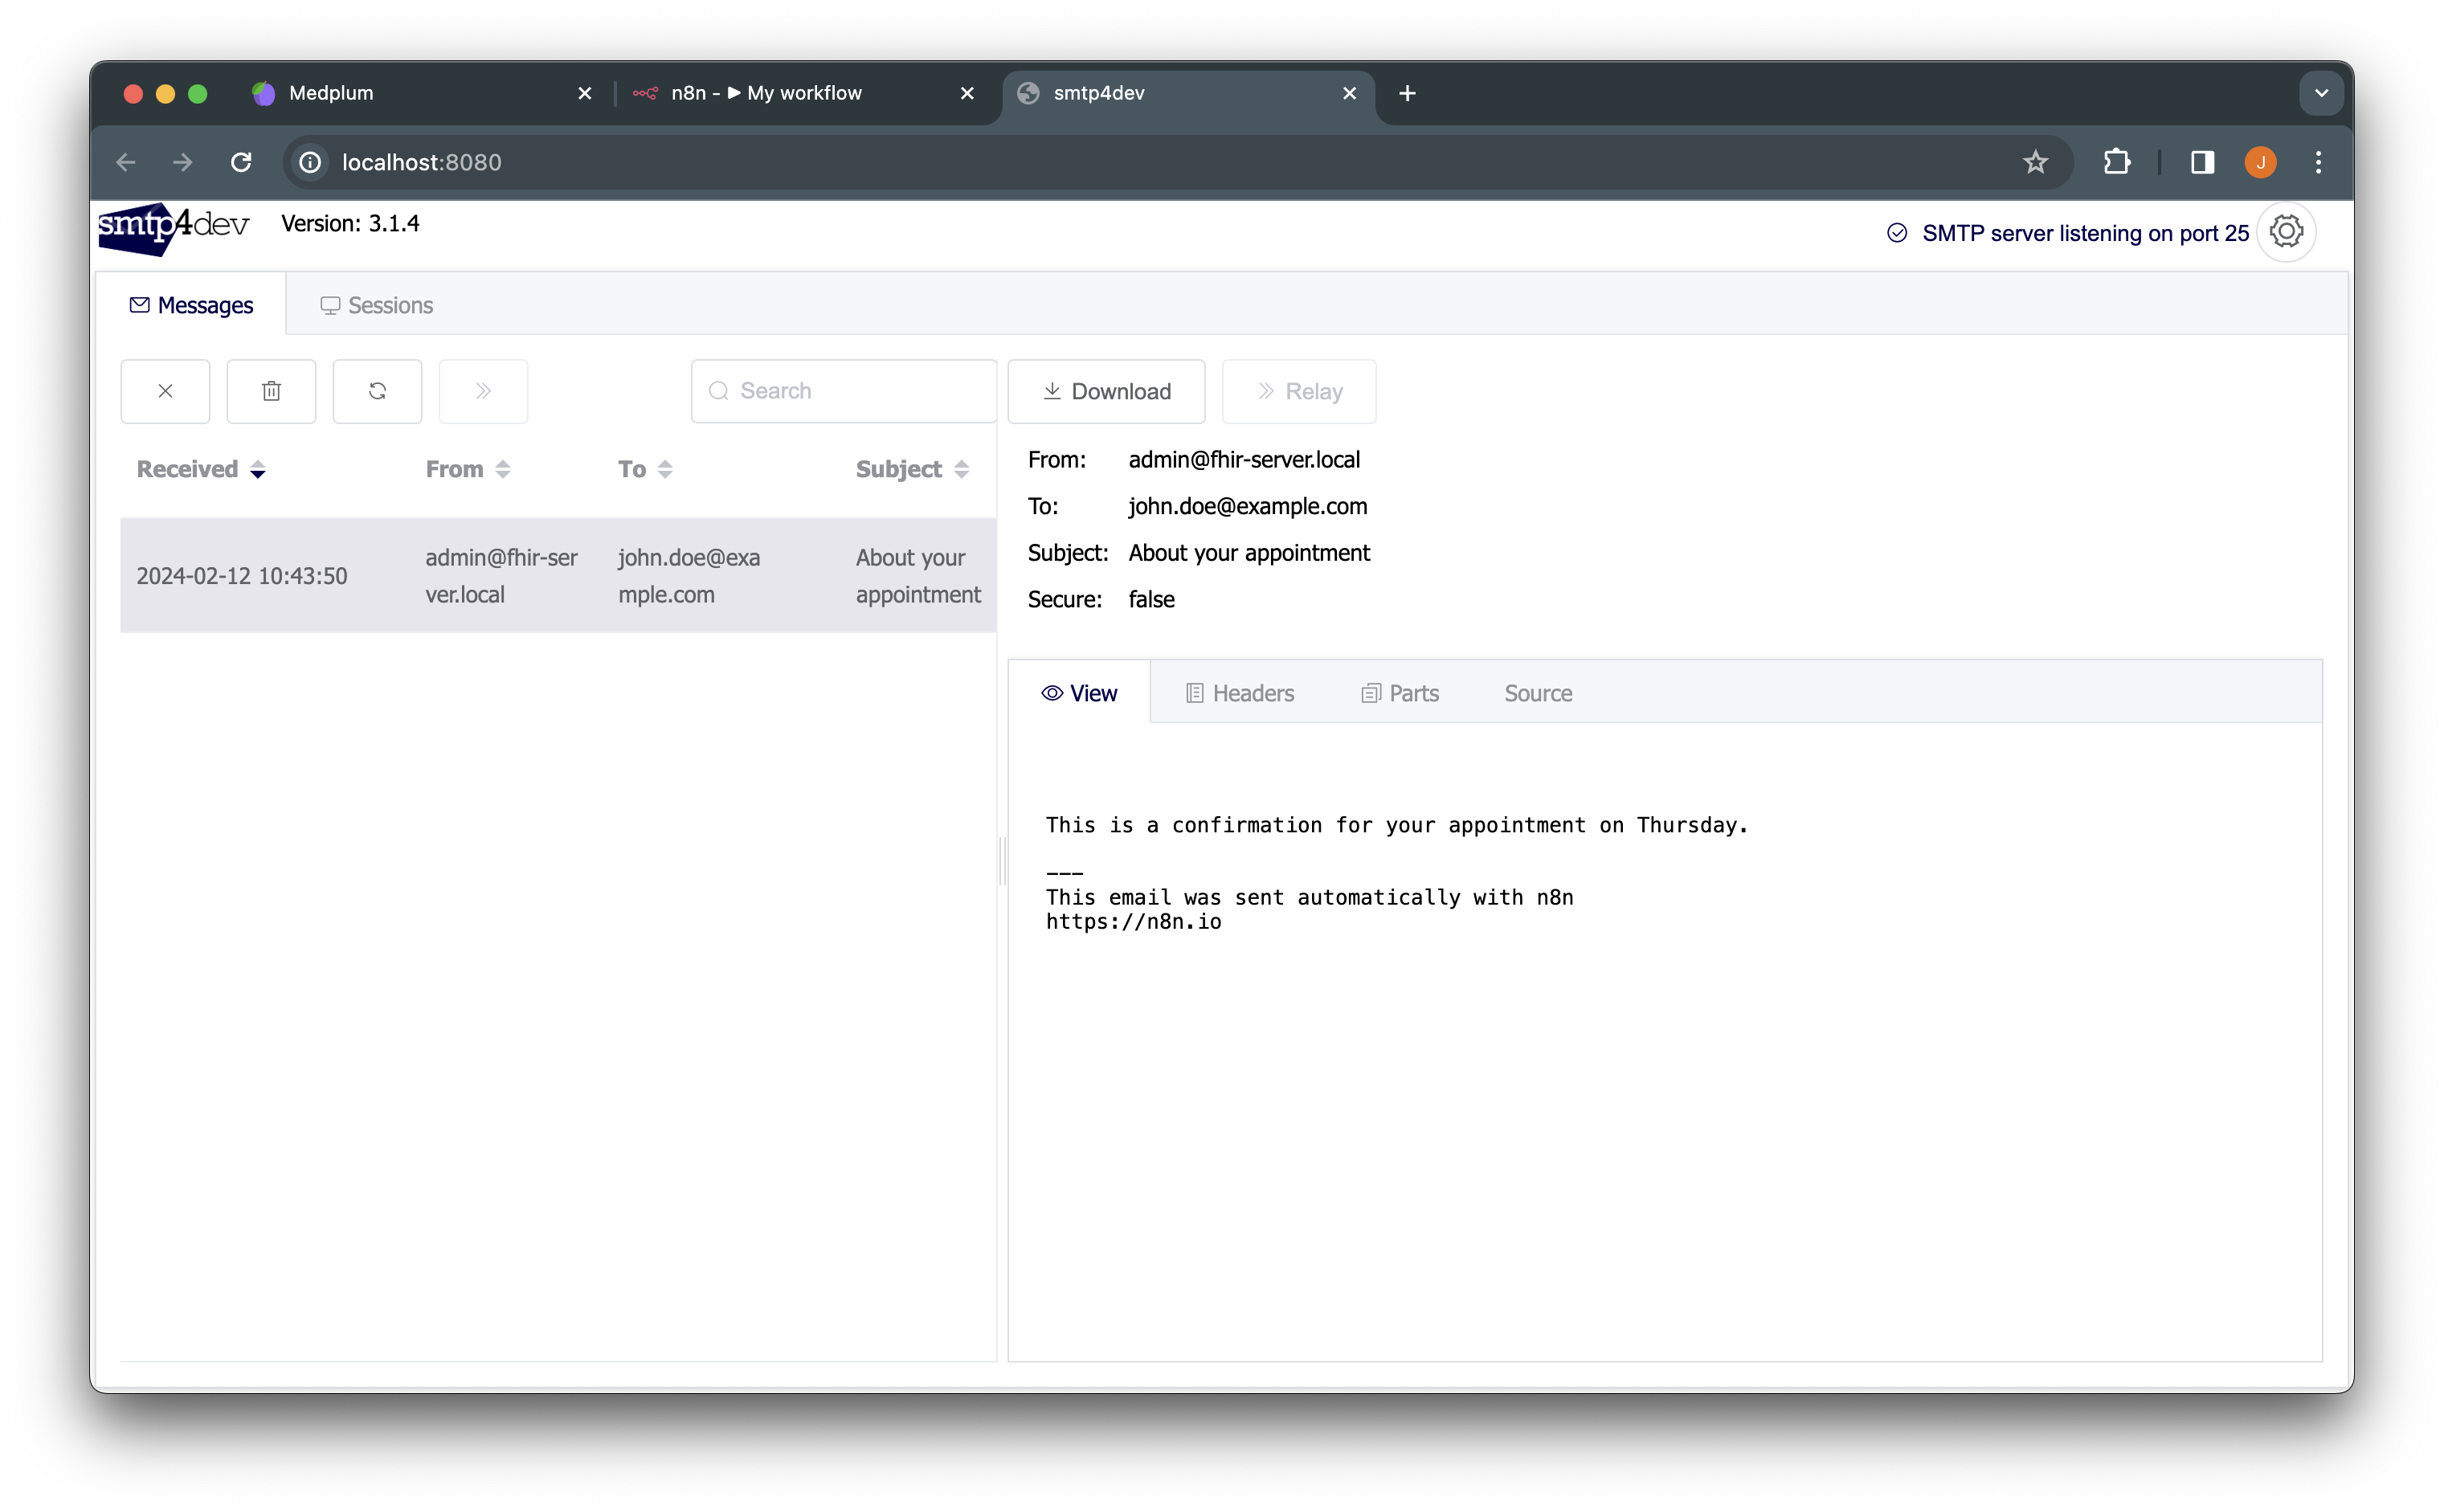Viewport: 2444px width, 1512px height.
Task: Click the splitter handle between panes
Action: click(1002, 861)
